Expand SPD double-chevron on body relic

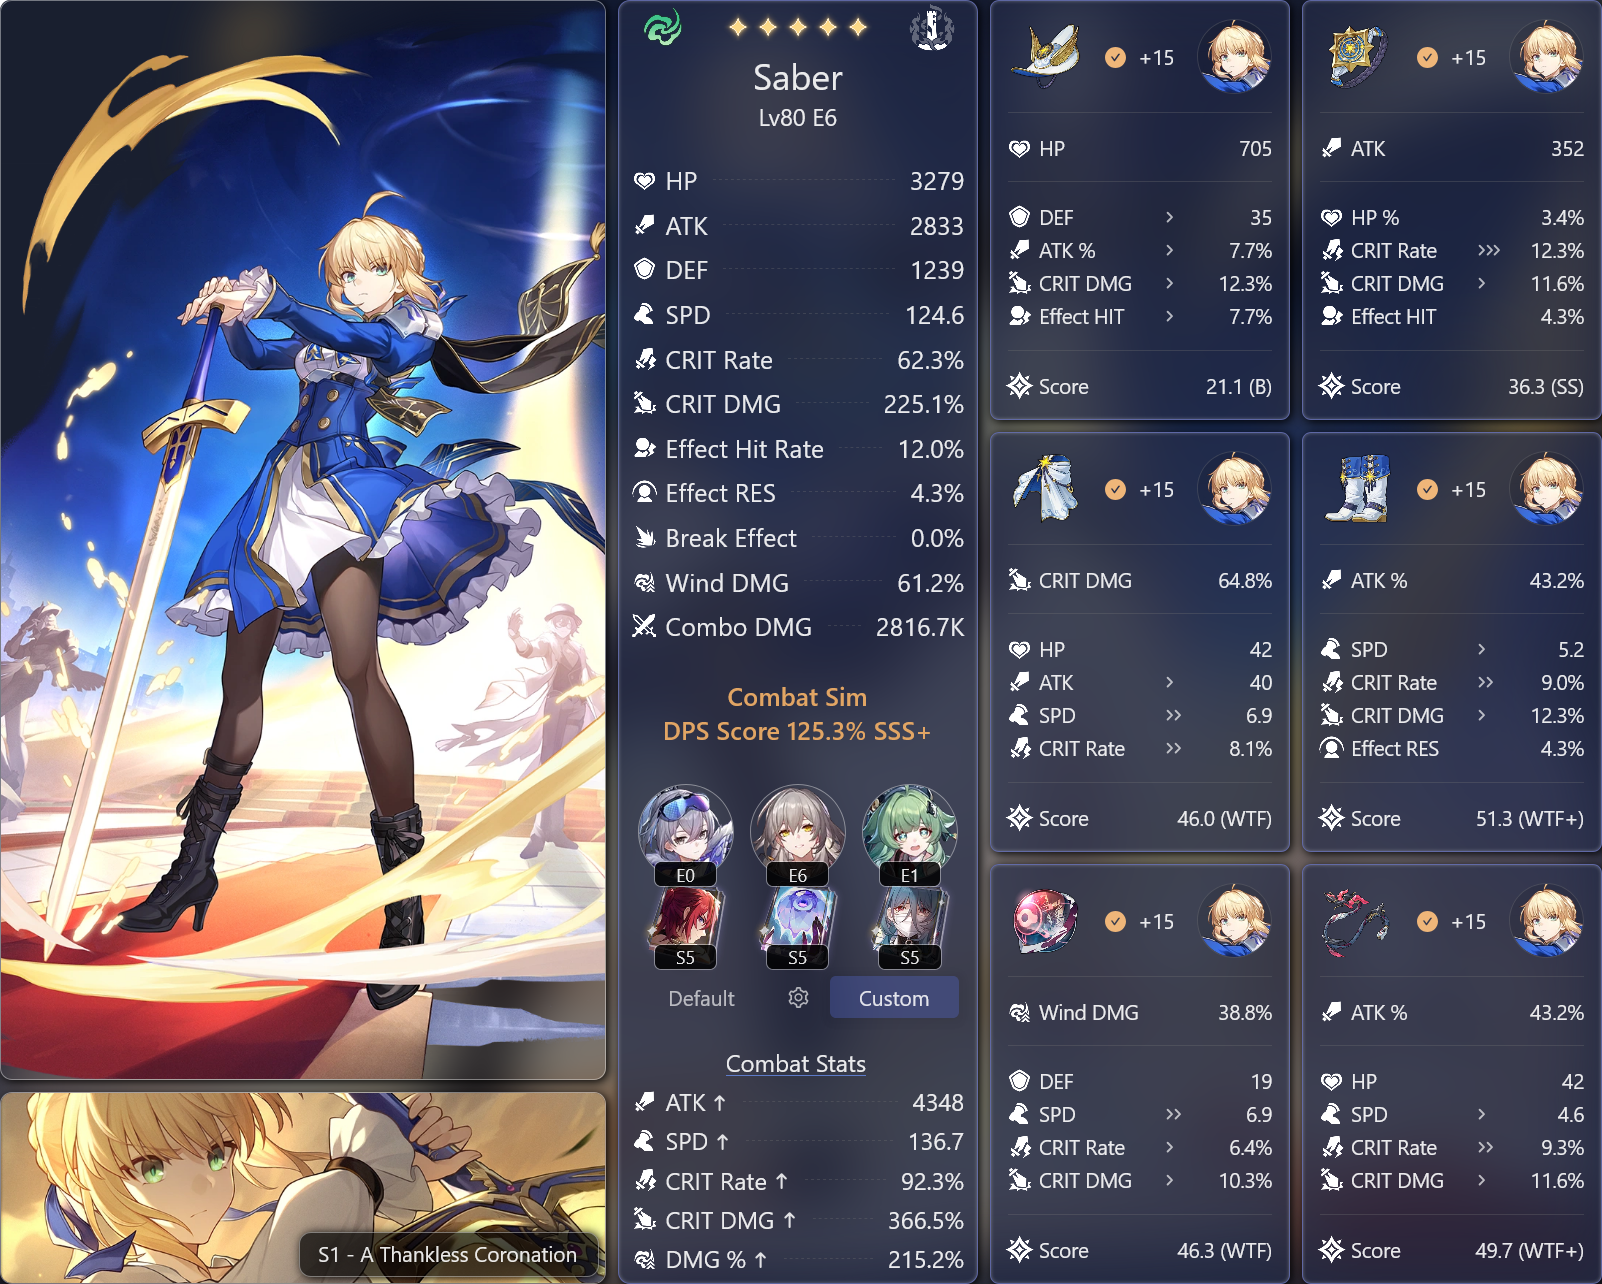[1173, 715]
